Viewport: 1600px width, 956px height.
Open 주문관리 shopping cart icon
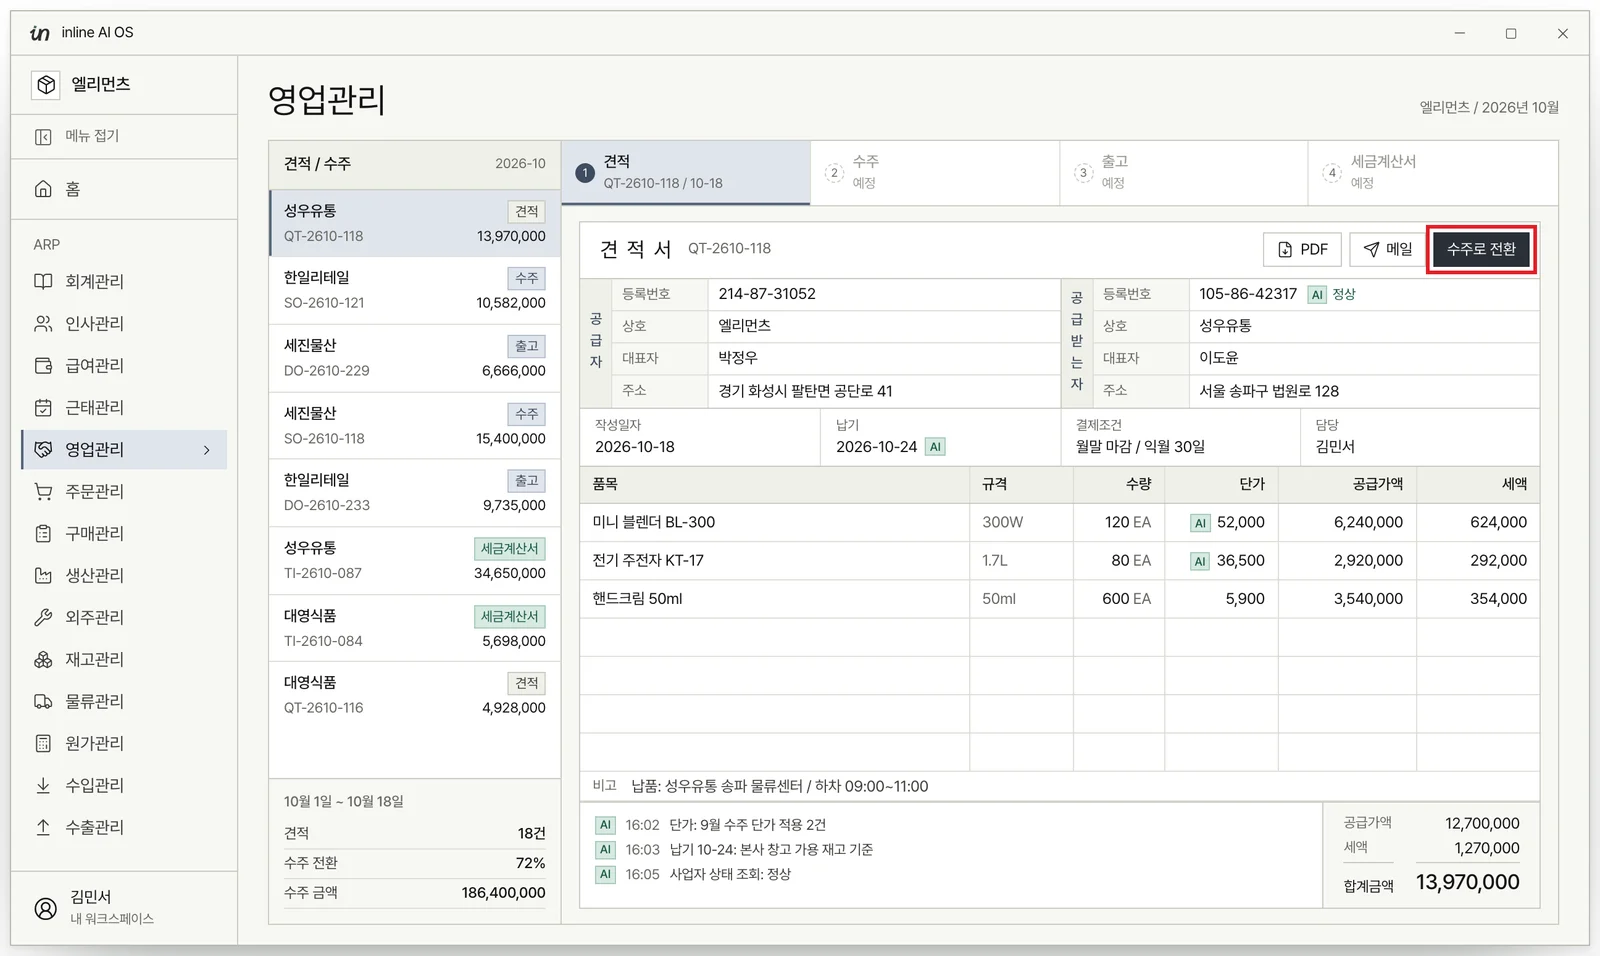click(43, 492)
